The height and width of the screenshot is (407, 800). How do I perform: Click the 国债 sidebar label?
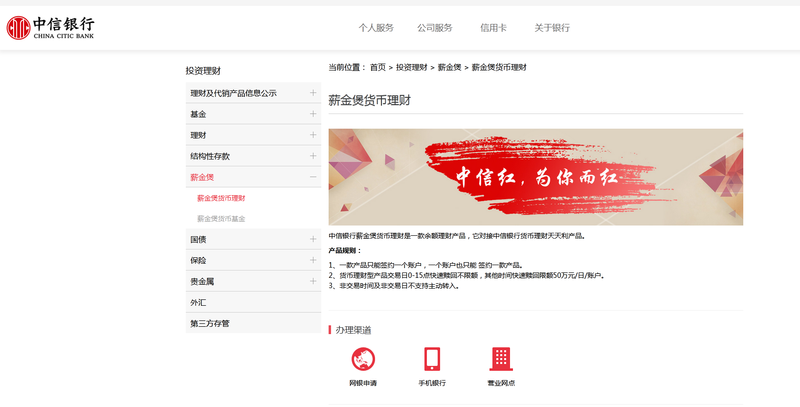(x=198, y=240)
